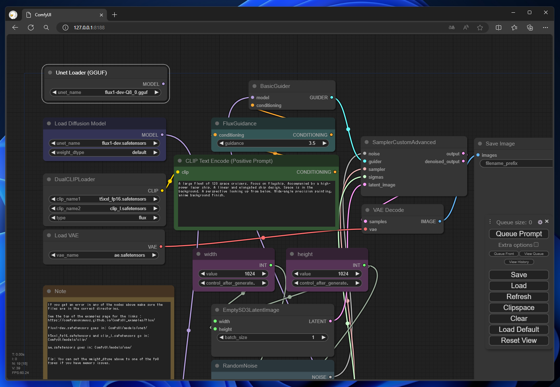This screenshot has height=387, width=560.
Task: Open the collections icon in the browser toolbar
Action: tap(530, 27)
